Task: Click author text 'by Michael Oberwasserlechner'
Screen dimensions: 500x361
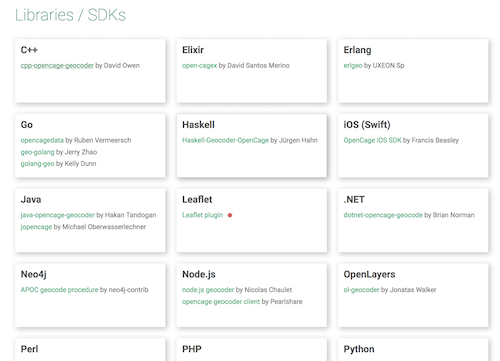Action: [100, 227]
